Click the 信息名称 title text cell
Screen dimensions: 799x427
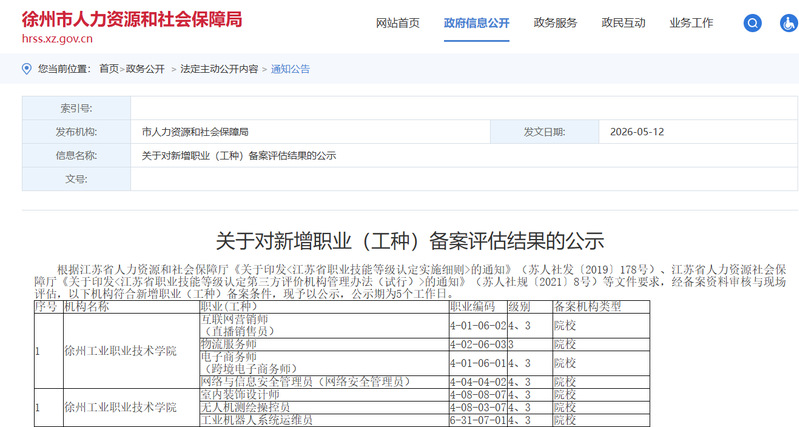pyautogui.click(x=464, y=155)
